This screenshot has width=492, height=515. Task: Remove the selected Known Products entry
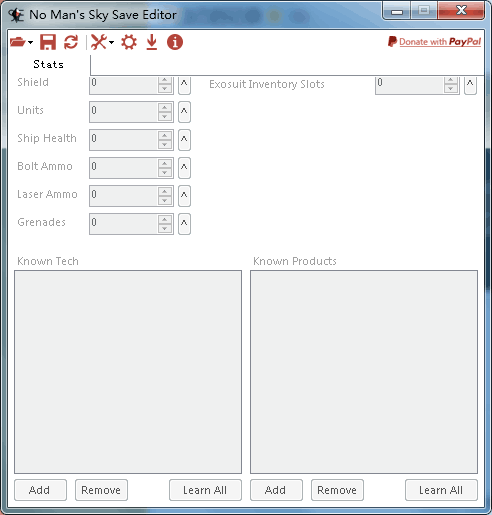pos(337,490)
